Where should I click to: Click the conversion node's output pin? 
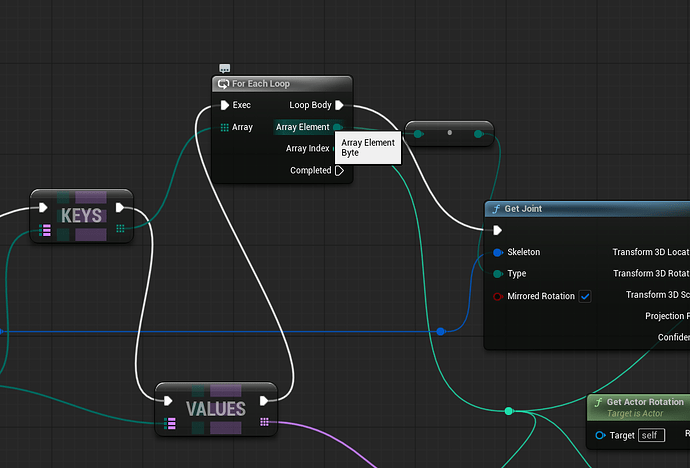pos(478,134)
